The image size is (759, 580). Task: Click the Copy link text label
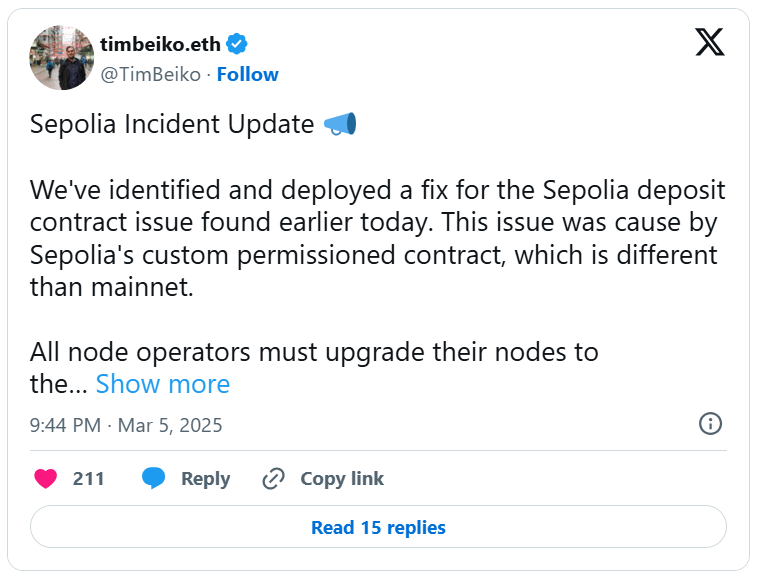342,479
